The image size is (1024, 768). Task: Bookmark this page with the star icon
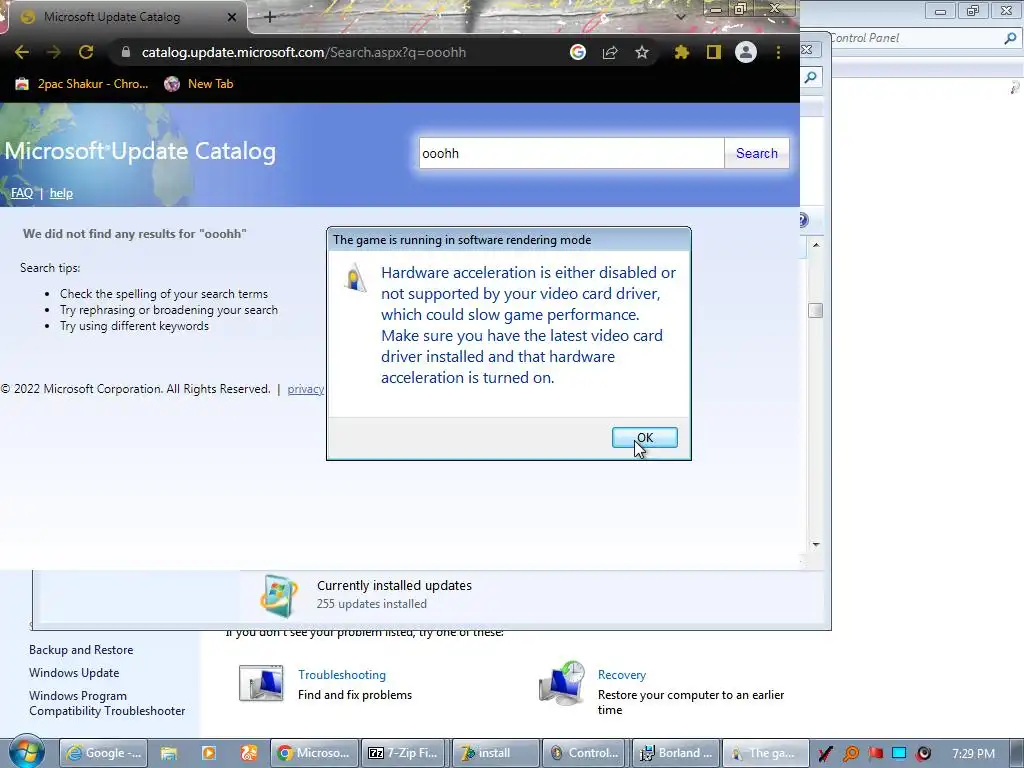(642, 52)
